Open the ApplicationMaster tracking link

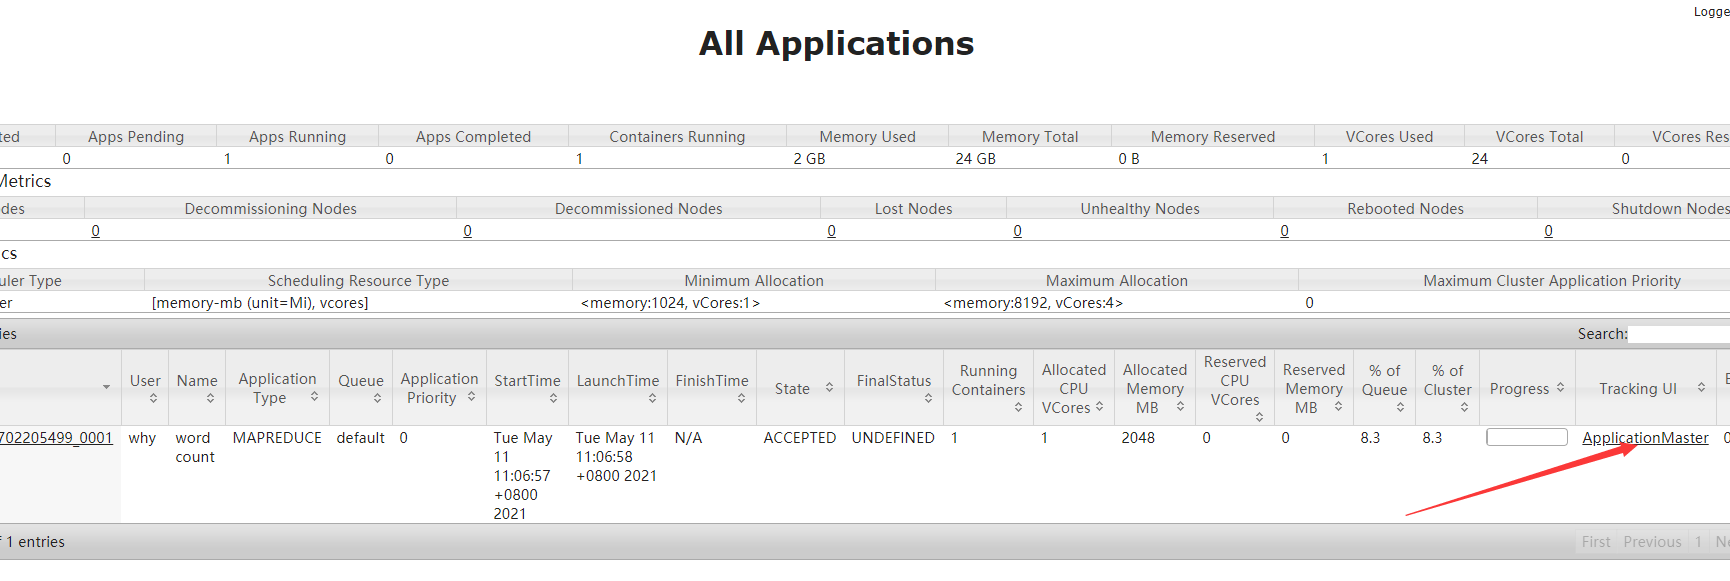pyautogui.click(x=1645, y=438)
